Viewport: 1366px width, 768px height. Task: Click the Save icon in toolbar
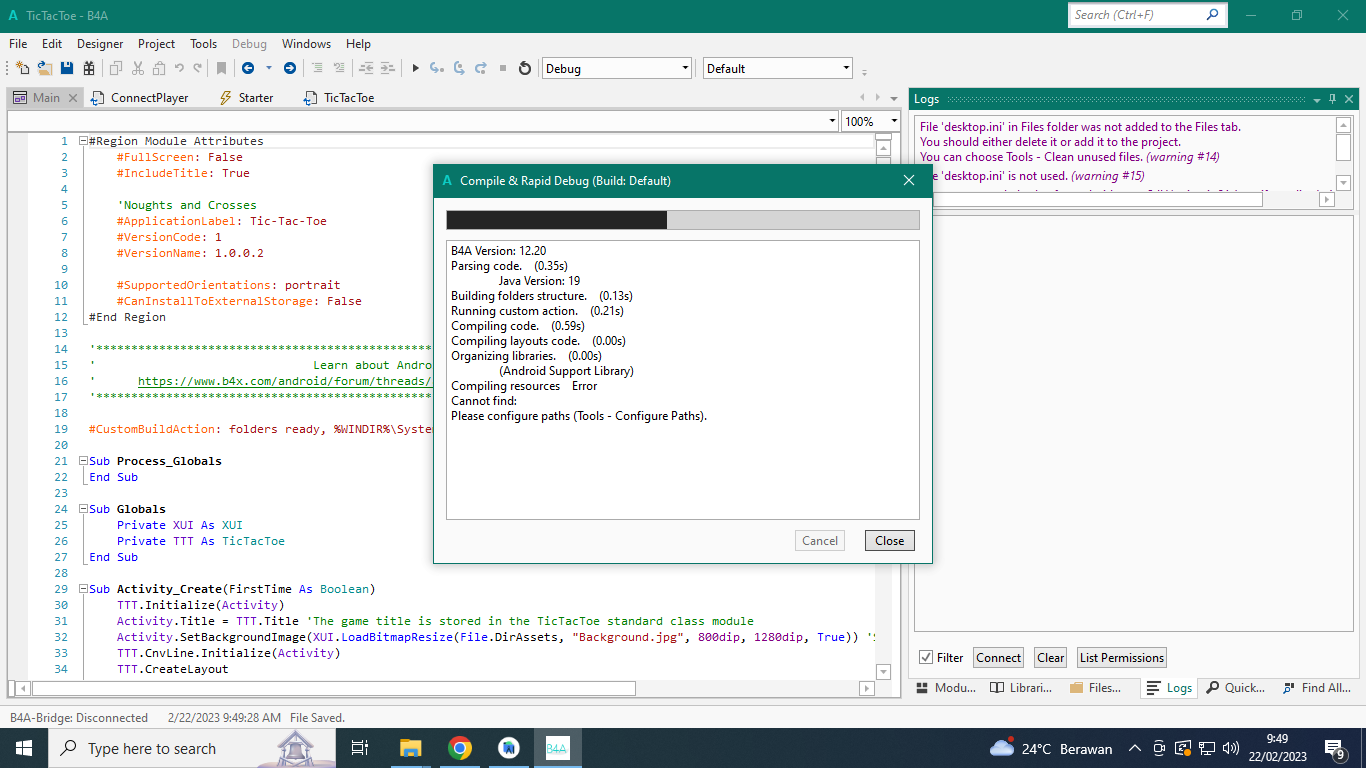(67, 68)
